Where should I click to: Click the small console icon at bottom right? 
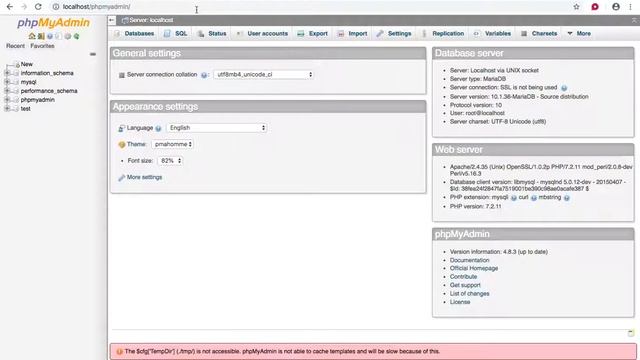pos(631,333)
